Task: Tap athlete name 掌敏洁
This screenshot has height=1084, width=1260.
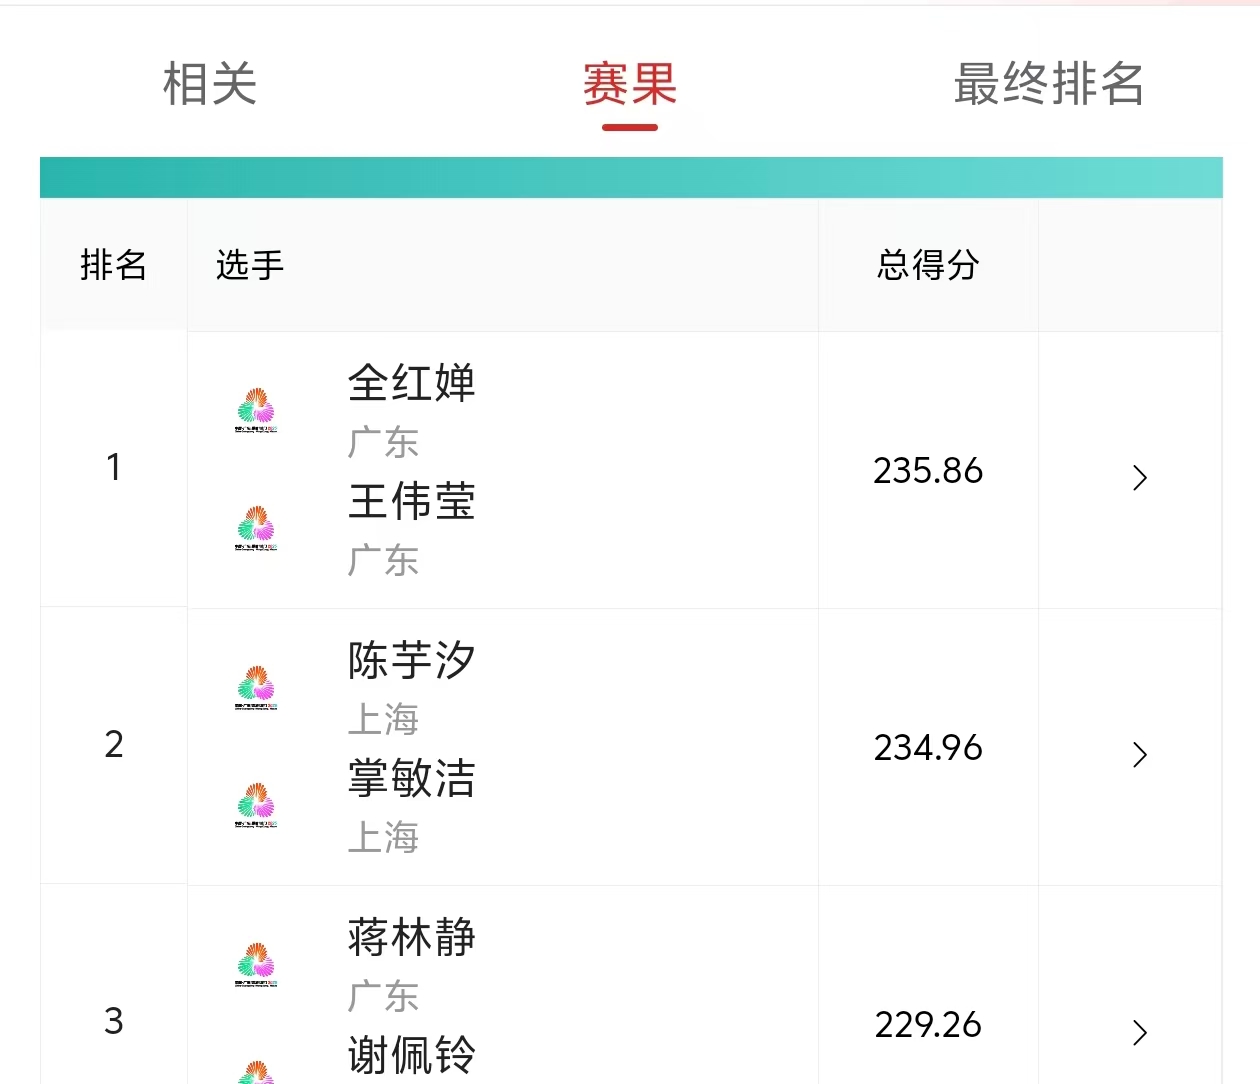Action: point(411,778)
